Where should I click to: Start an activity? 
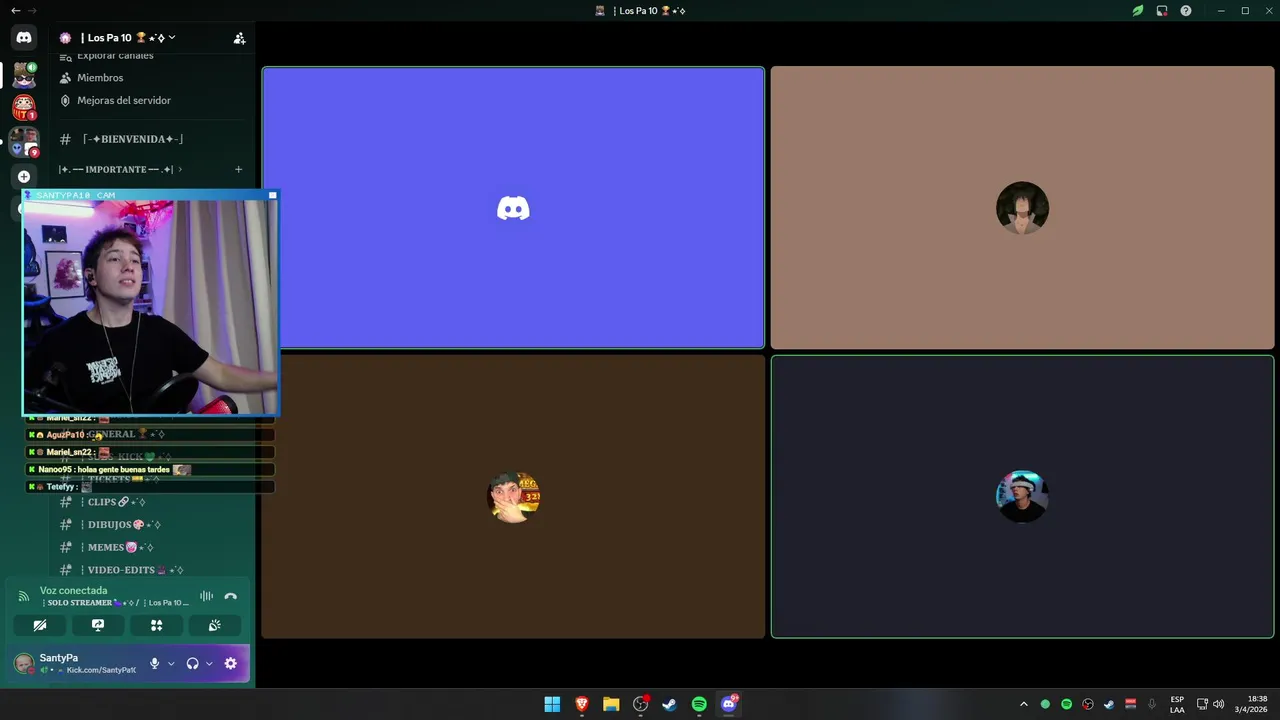156,625
